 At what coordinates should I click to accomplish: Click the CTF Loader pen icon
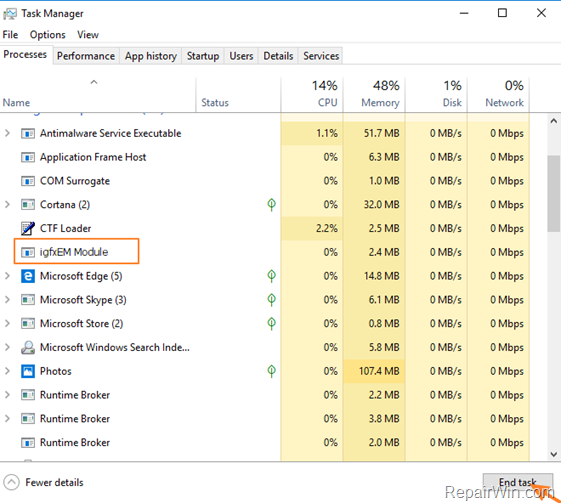click(28, 228)
